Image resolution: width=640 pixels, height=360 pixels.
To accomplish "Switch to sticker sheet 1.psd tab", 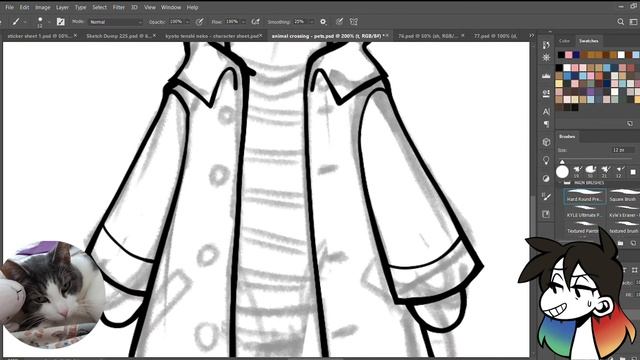I will pos(39,36).
